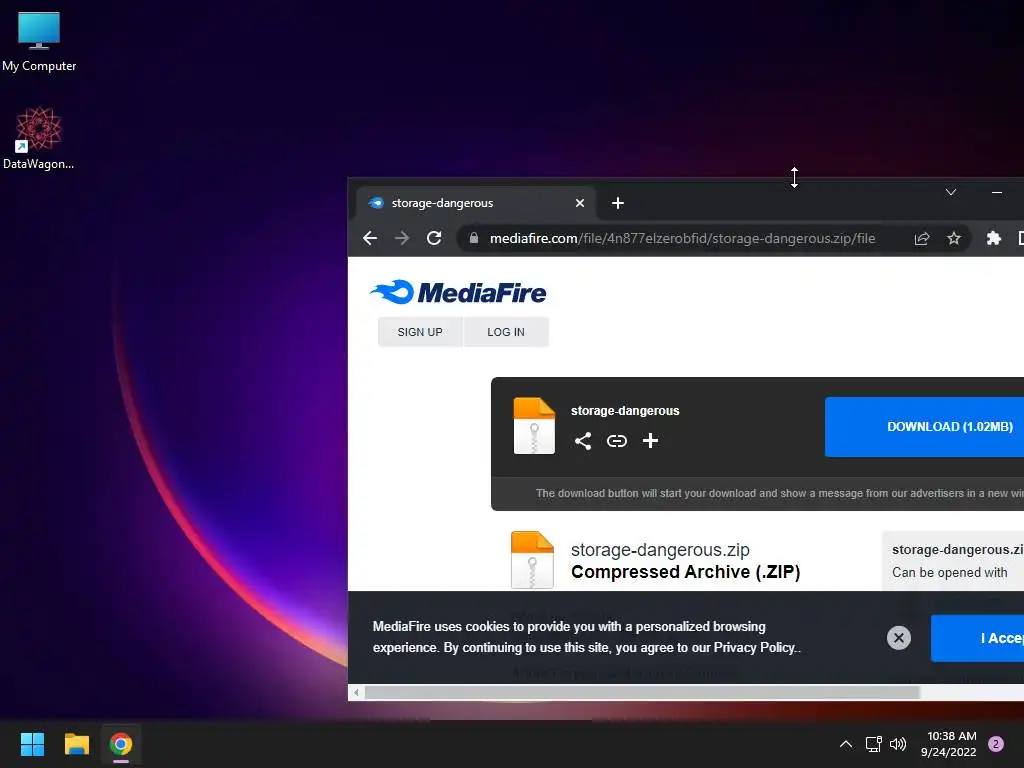
Task: Go forward in browser history
Action: pyautogui.click(x=402, y=238)
